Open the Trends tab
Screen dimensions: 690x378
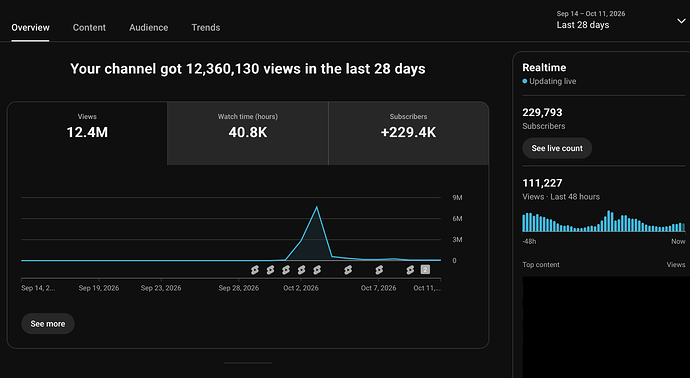(206, 27)
